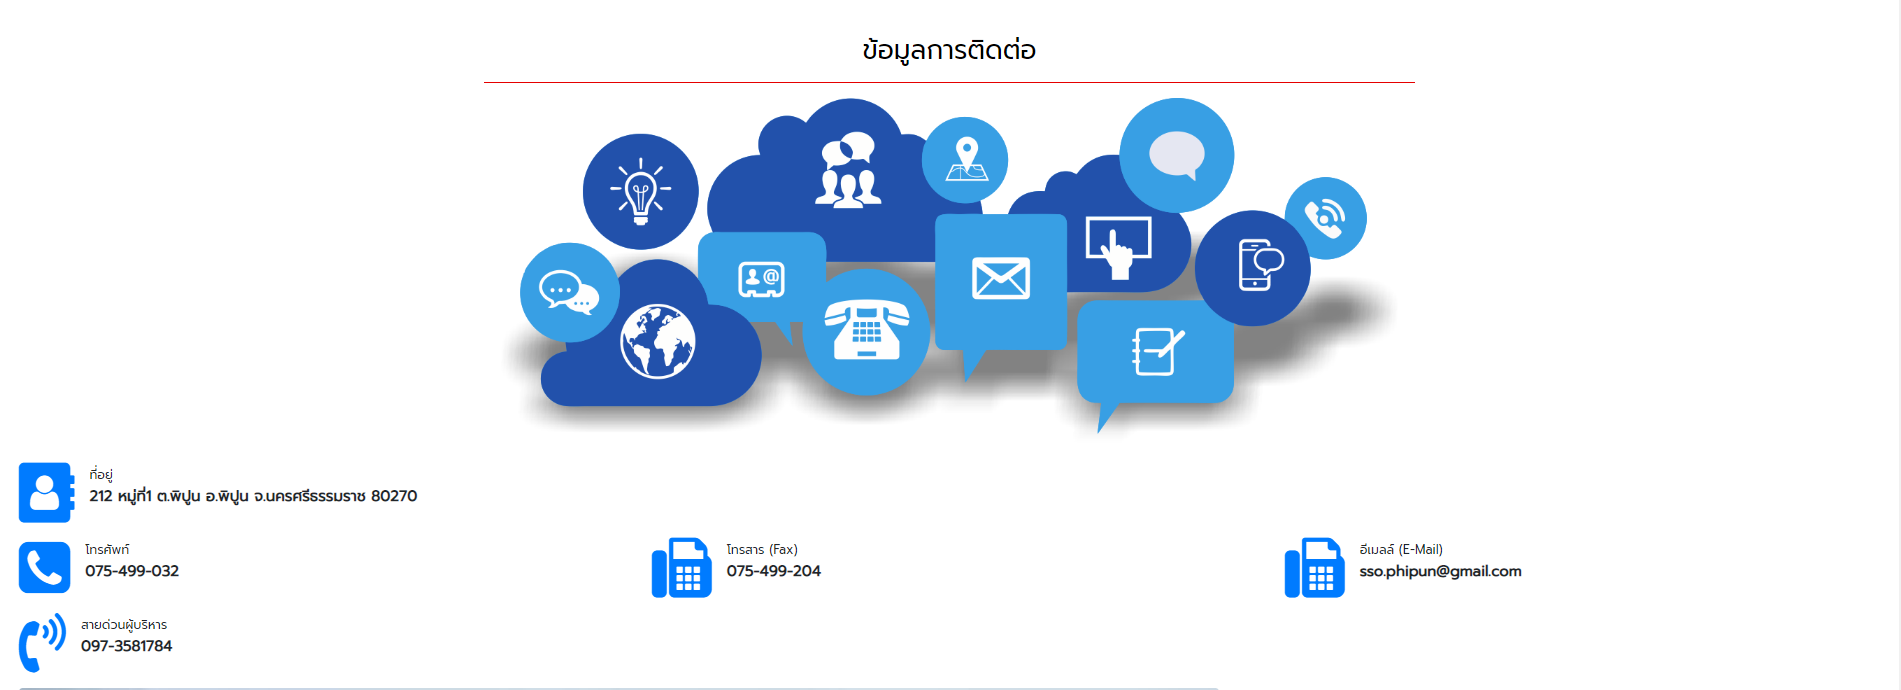The image size is (1901, 690).
Task: Click the touchscreen hand pointer icon
Action: click(x=1118, y=246)
